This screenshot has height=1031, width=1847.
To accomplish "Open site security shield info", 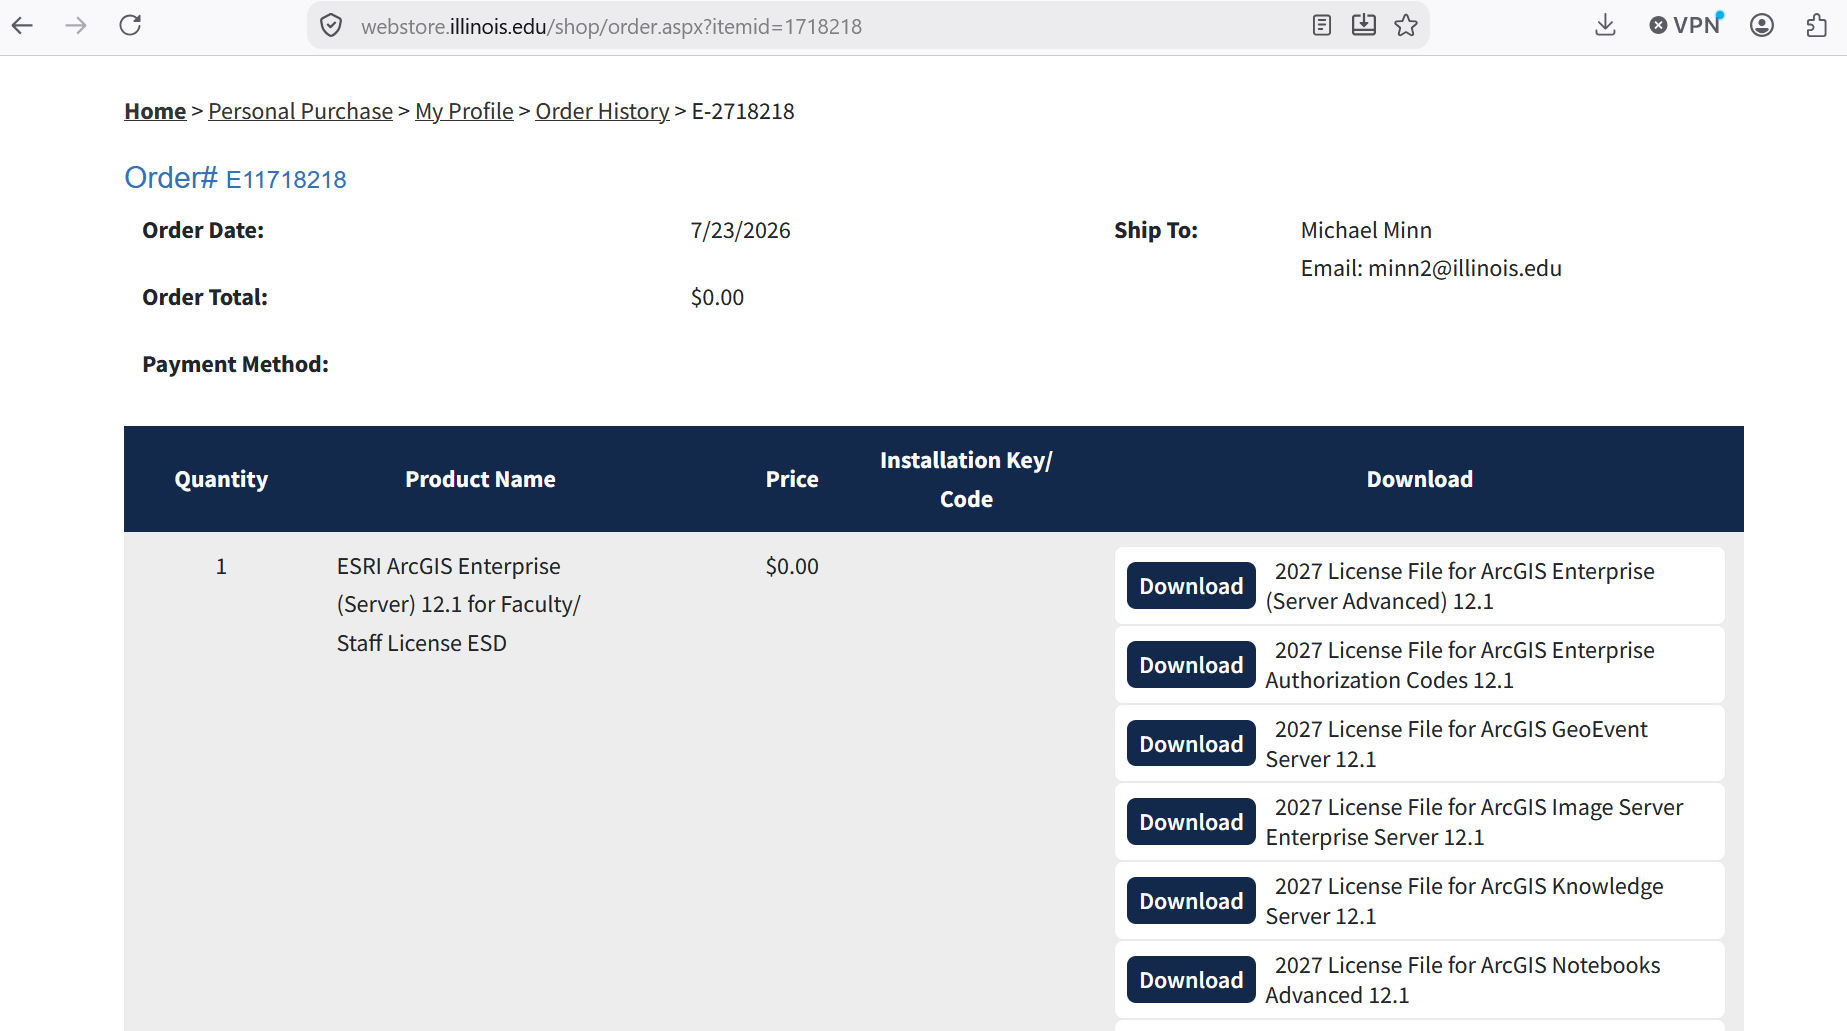I will (x=331, y=26).
